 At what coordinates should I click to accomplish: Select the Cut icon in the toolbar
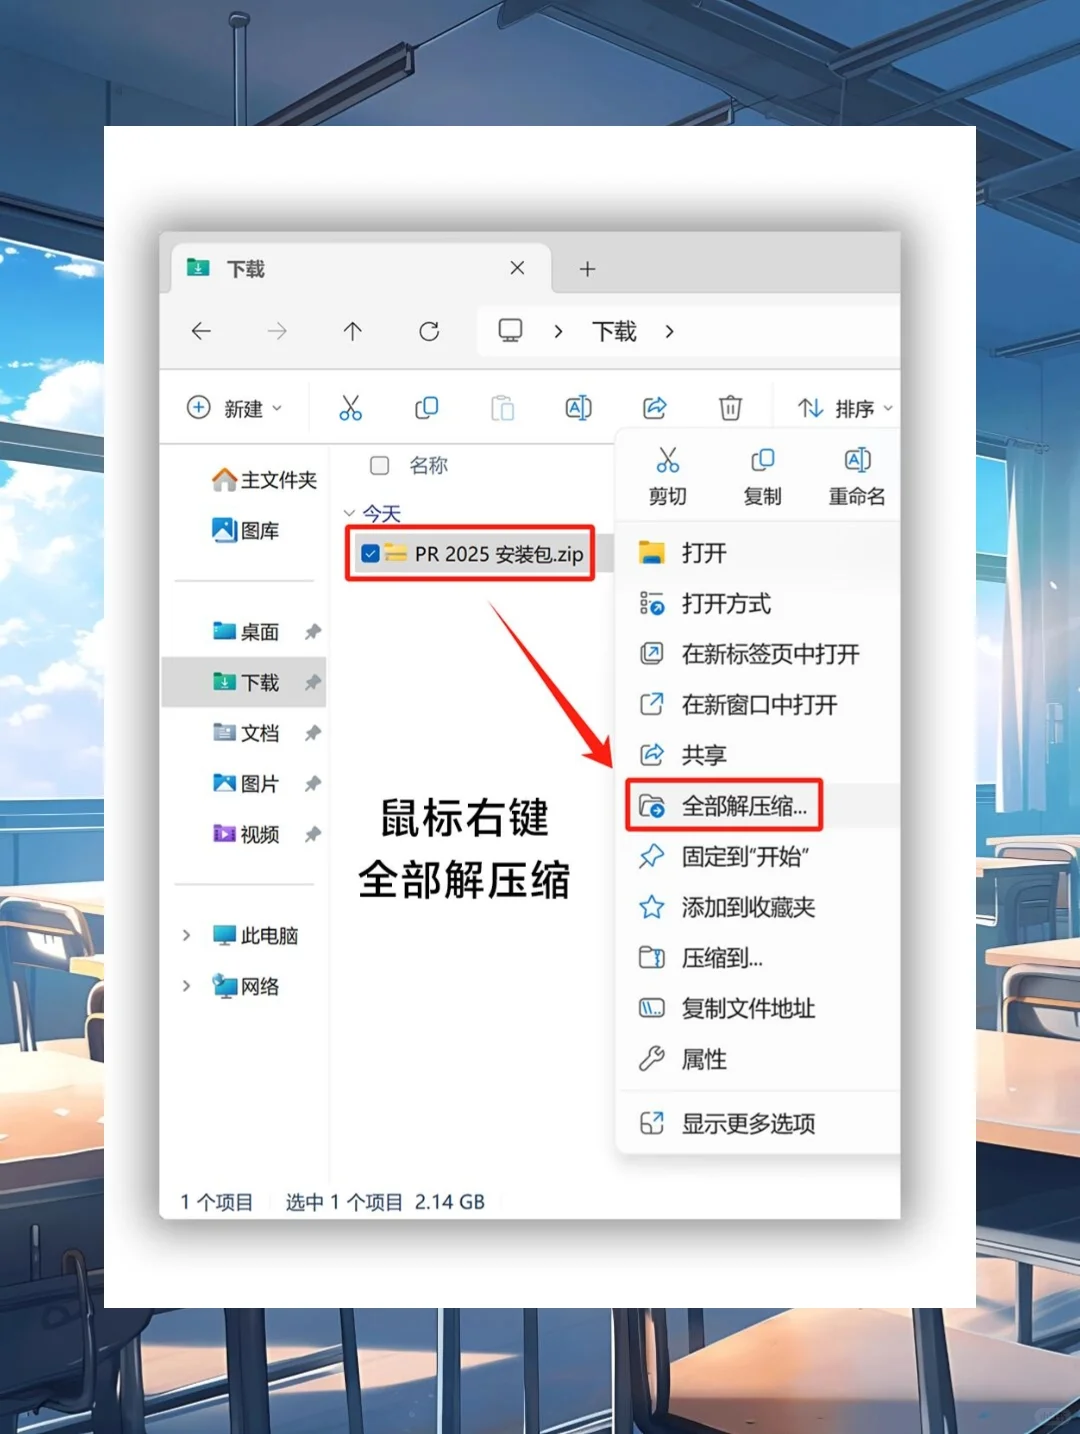click(350, 407)
